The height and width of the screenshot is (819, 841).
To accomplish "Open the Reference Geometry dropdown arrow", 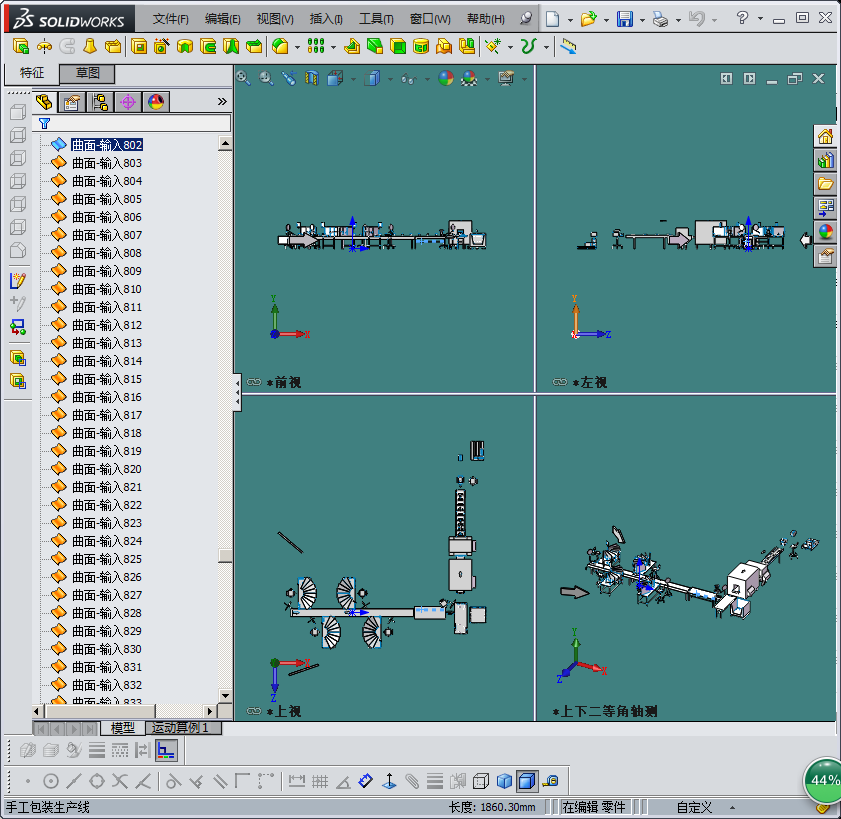I will pos(510,47).
